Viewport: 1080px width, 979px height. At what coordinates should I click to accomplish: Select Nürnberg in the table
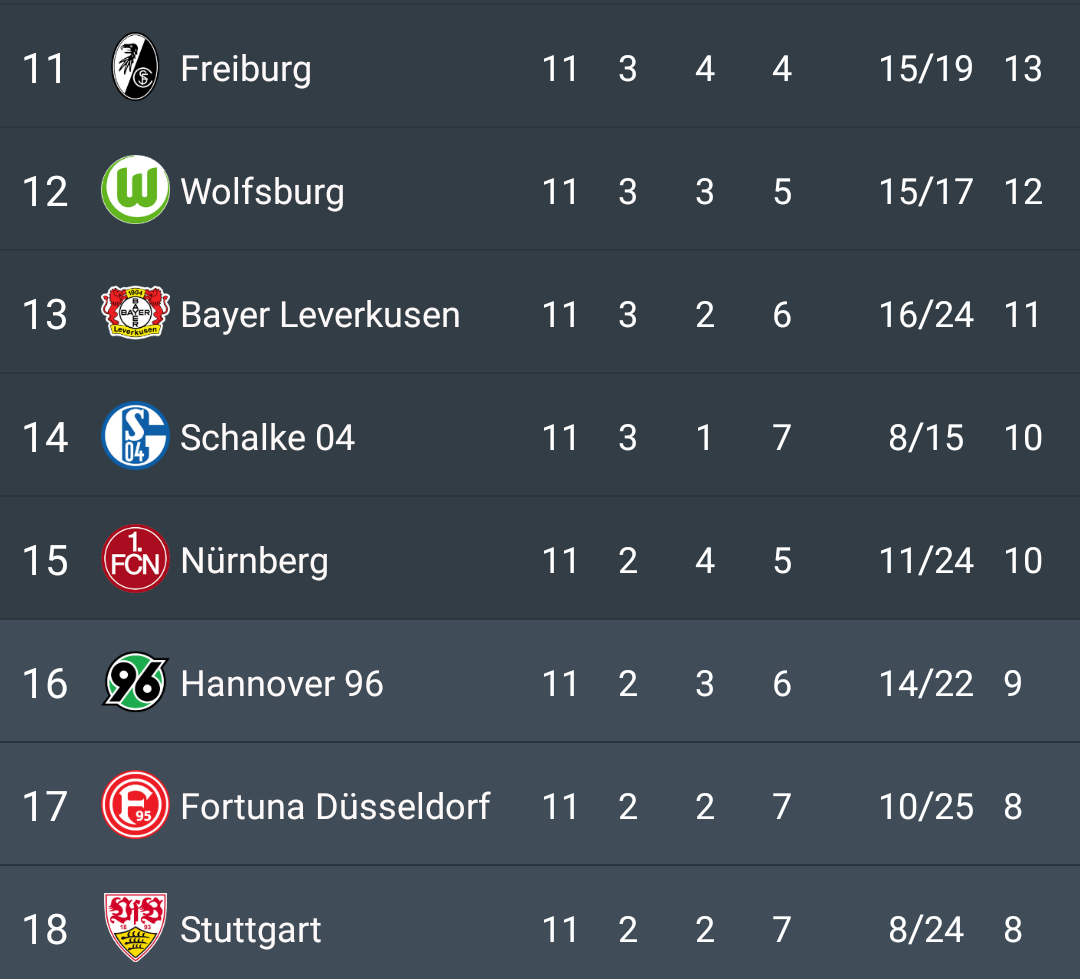pos(254,561)
